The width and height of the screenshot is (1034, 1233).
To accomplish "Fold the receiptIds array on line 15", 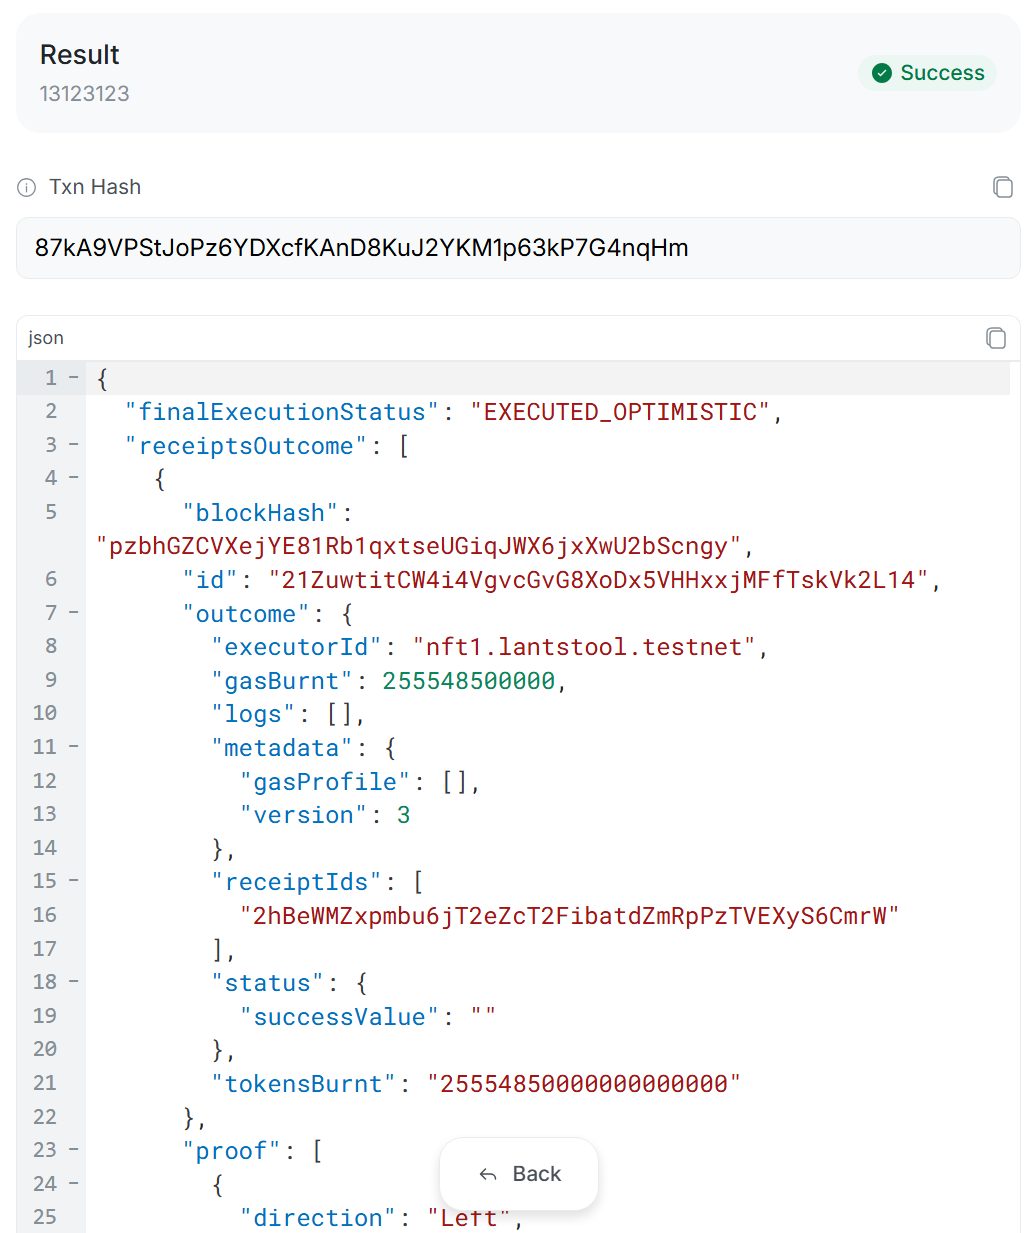I will click(74, 881).
